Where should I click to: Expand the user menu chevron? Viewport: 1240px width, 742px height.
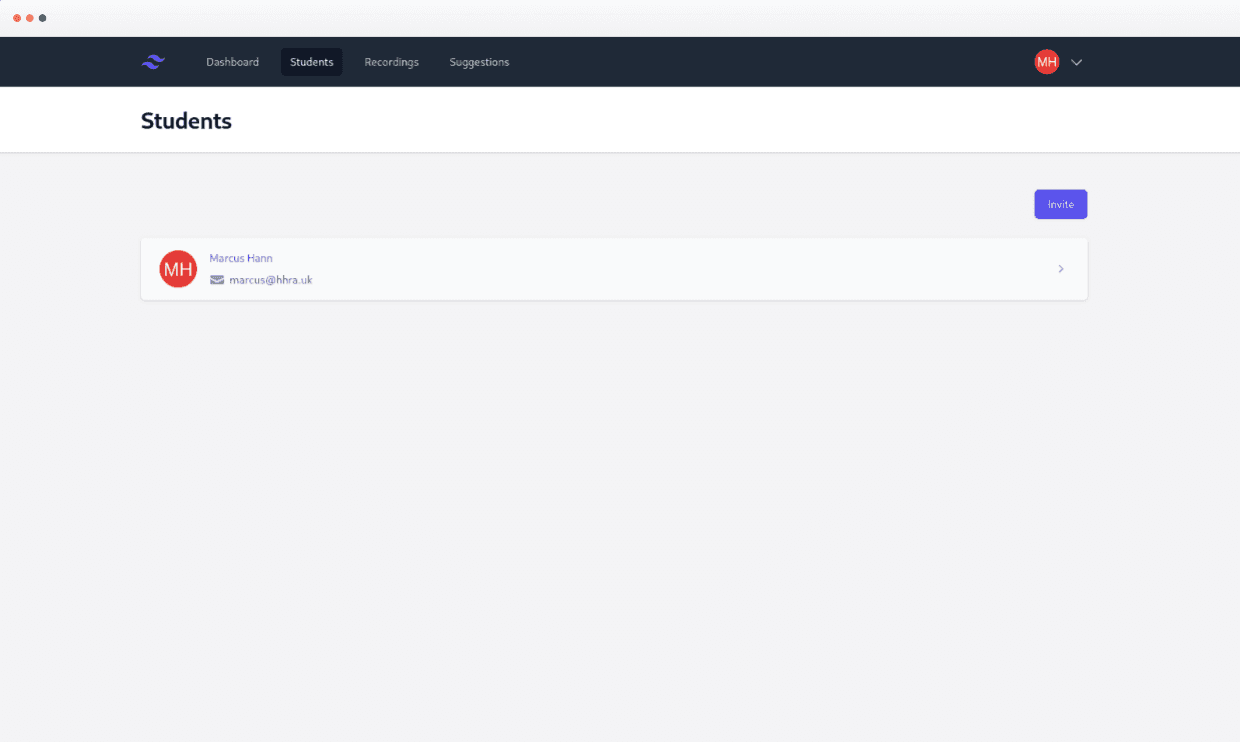pos(1077,62)
